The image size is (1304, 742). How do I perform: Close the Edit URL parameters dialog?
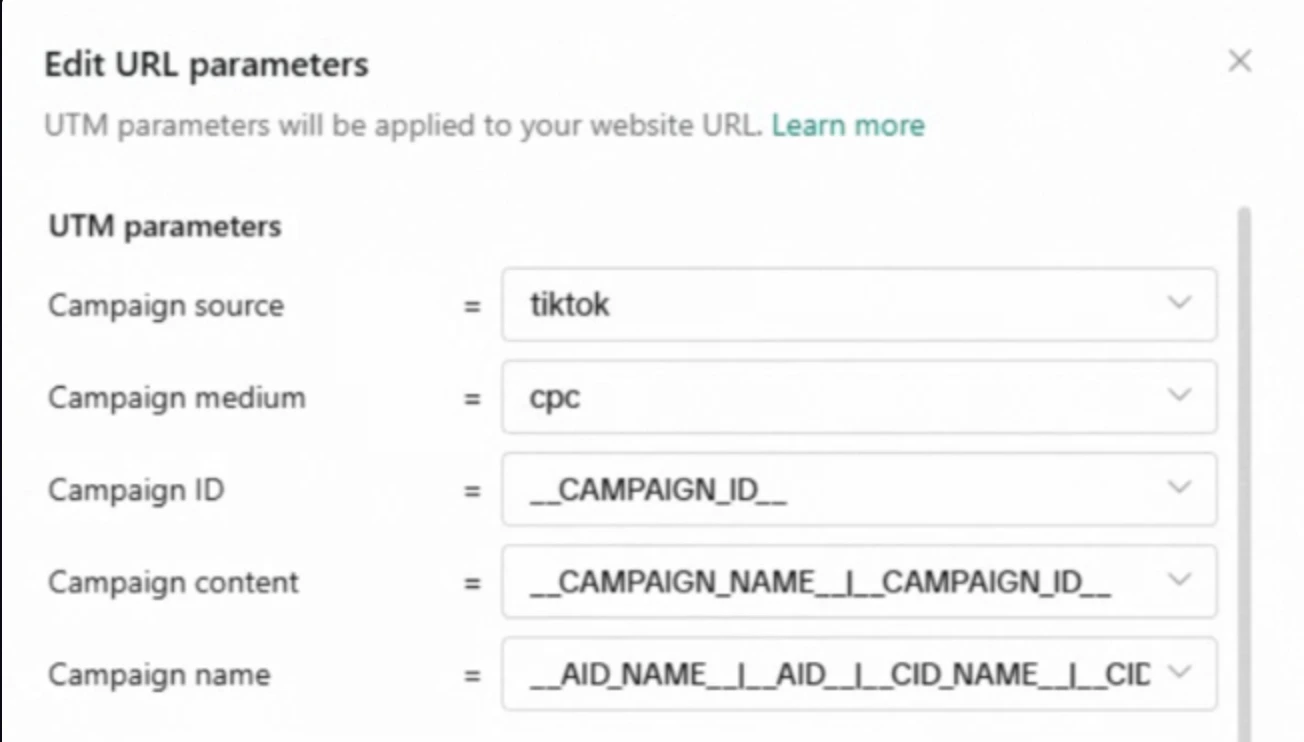coord(1240,62)
